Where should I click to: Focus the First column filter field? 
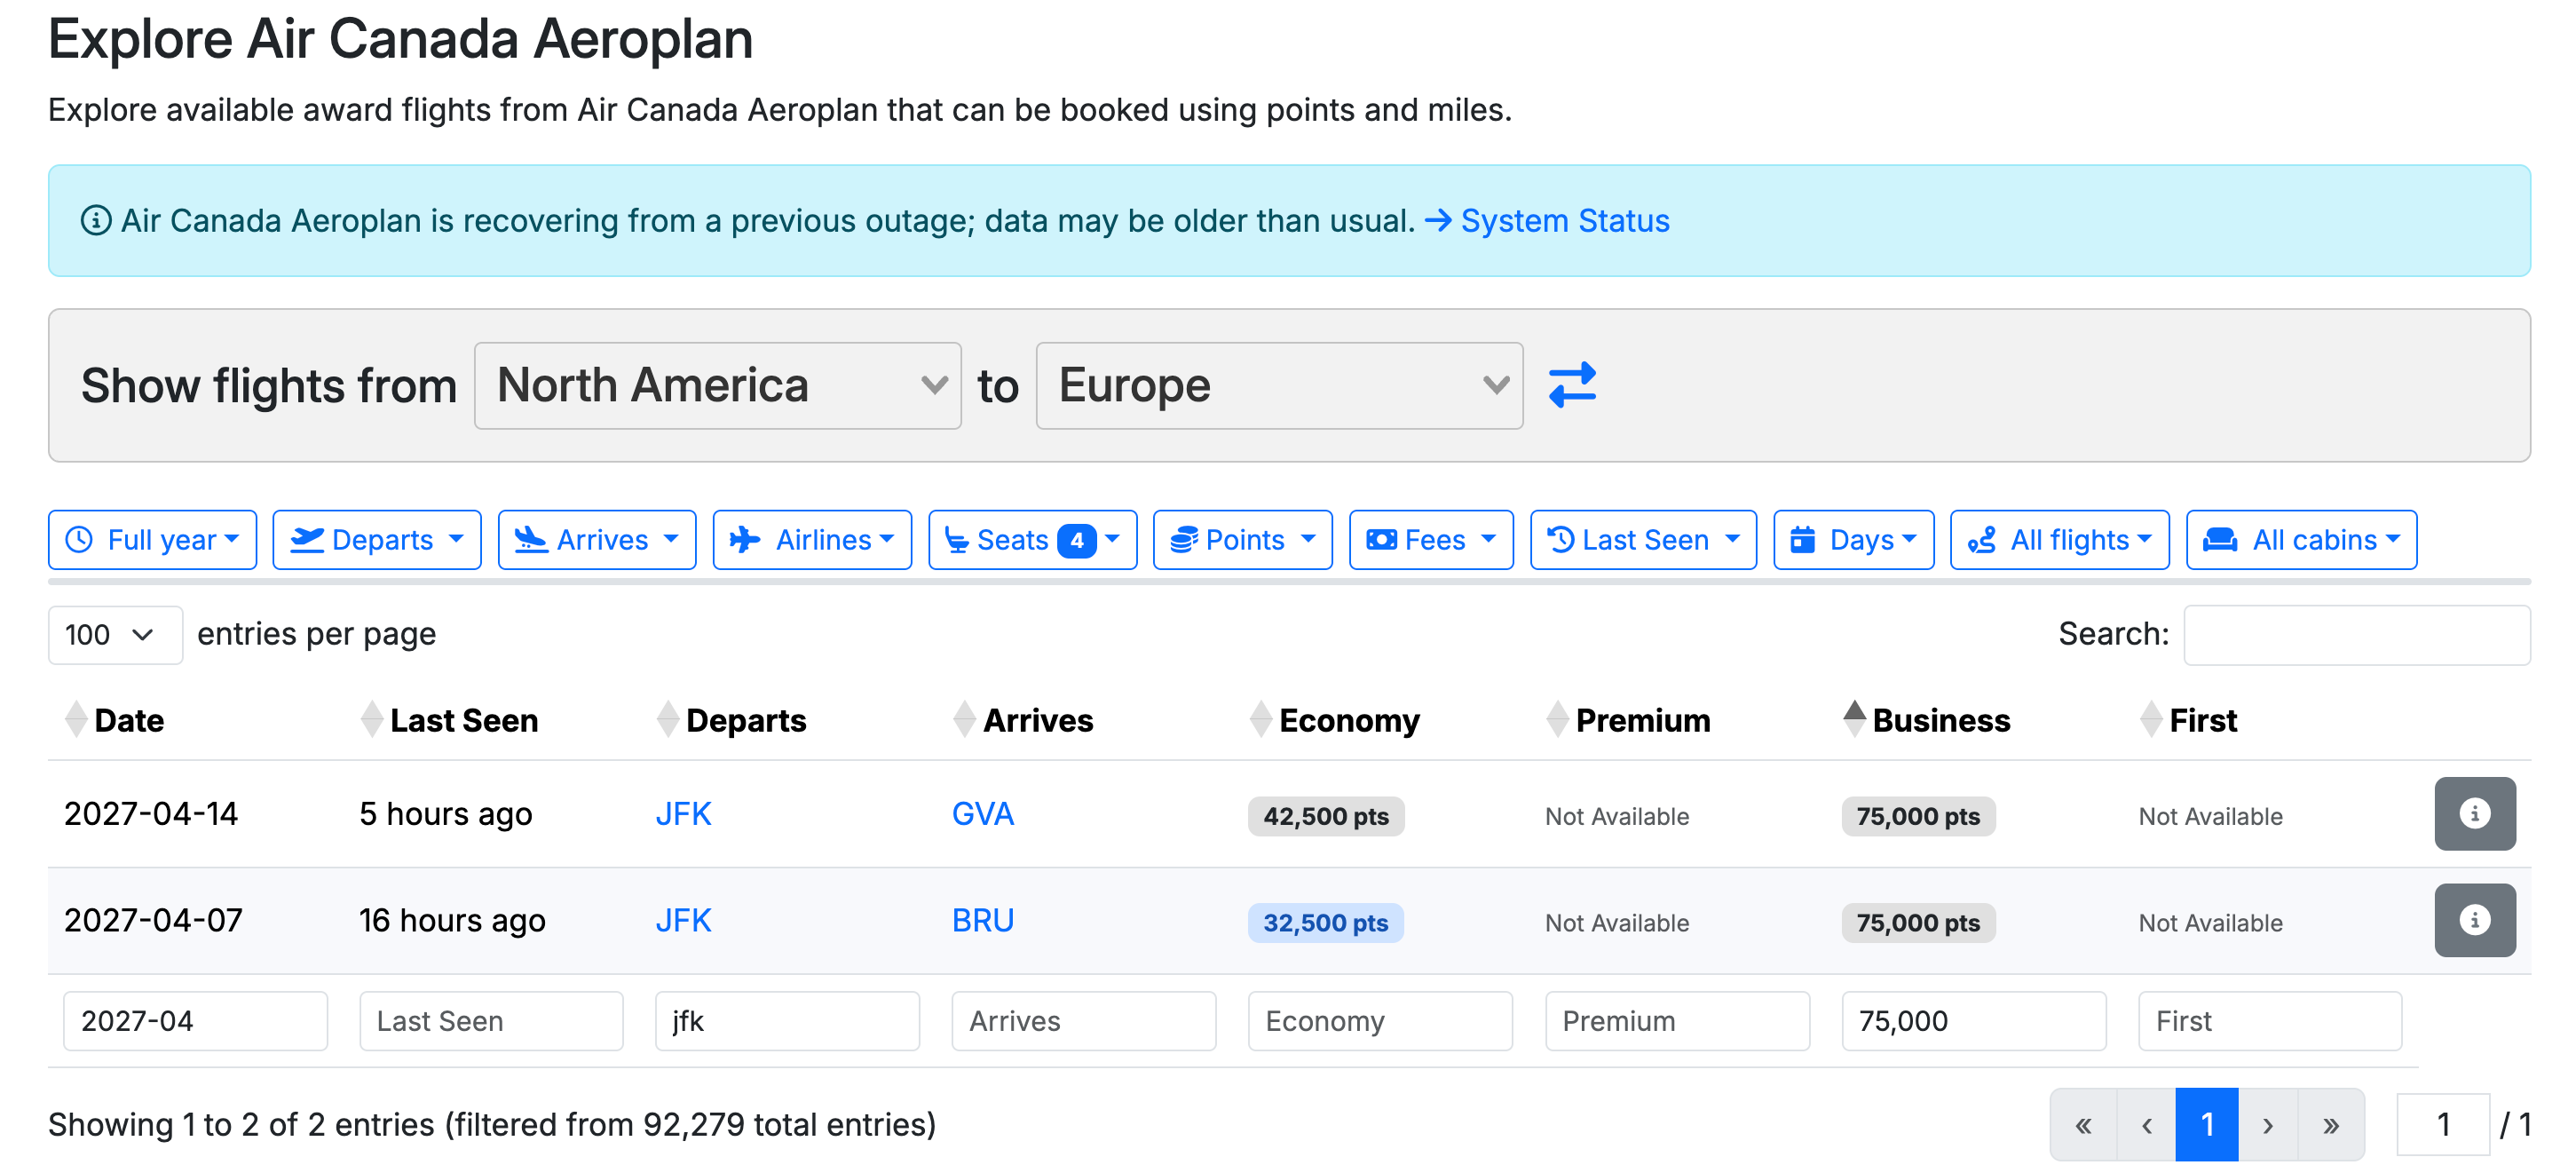[x=2270, y=1021]
